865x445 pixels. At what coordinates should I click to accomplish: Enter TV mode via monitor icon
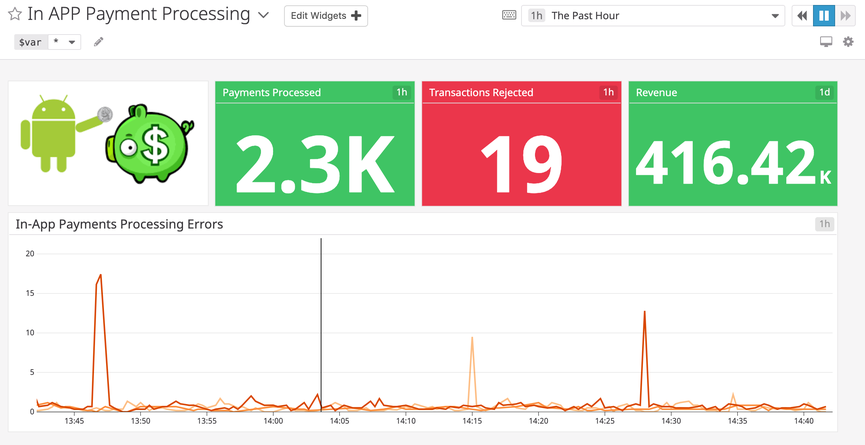coord(826,42)
